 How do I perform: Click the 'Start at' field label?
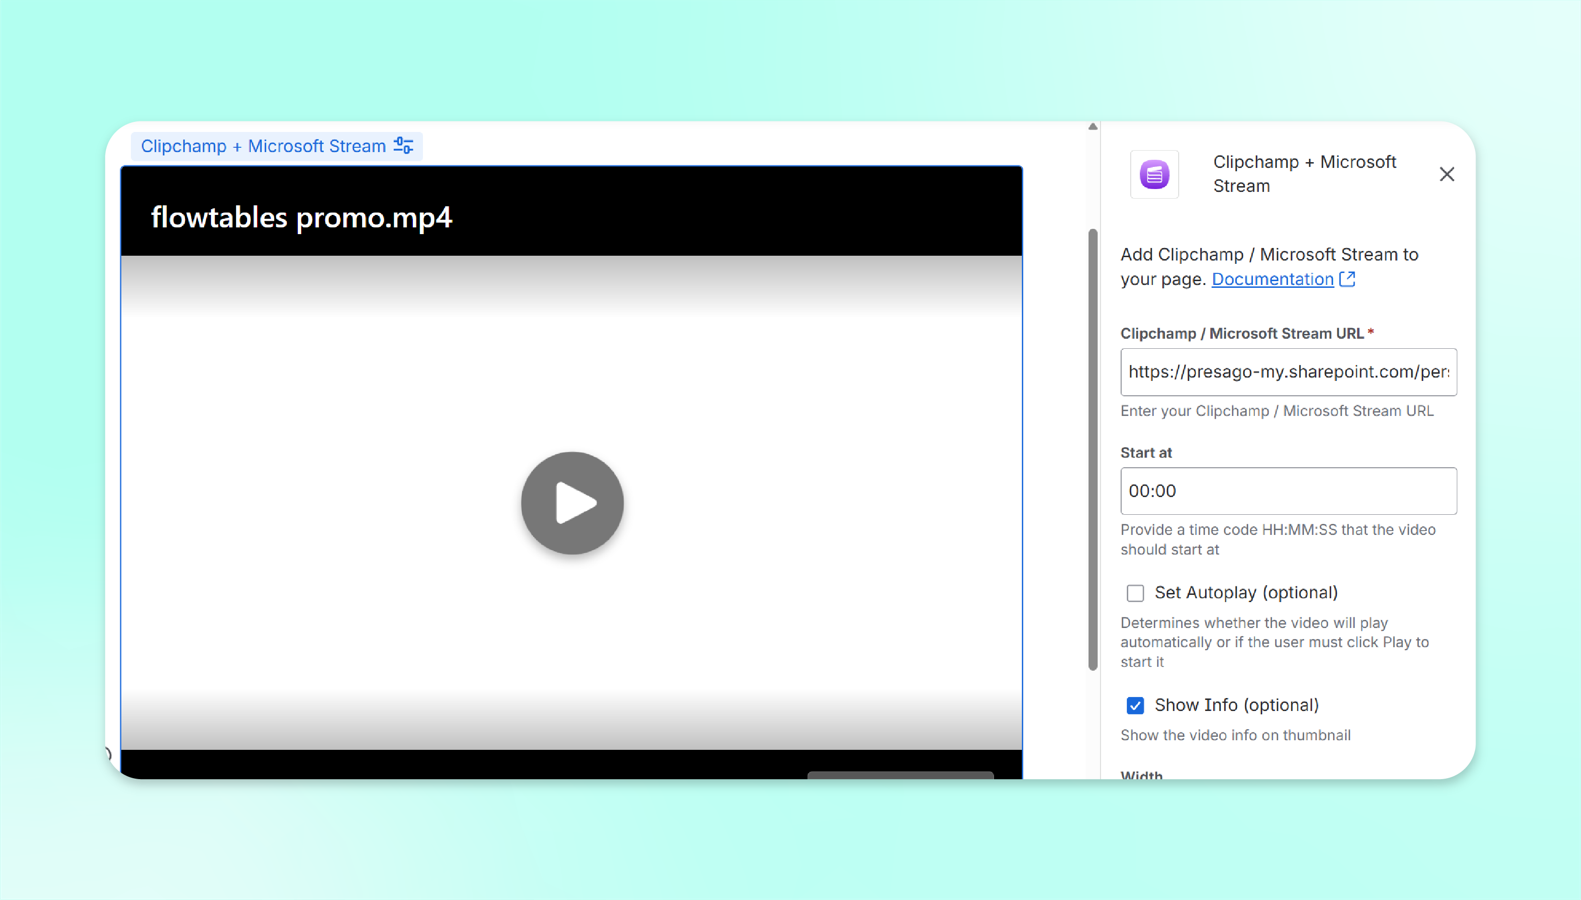pyautogui.click(x=1146, y=453)
